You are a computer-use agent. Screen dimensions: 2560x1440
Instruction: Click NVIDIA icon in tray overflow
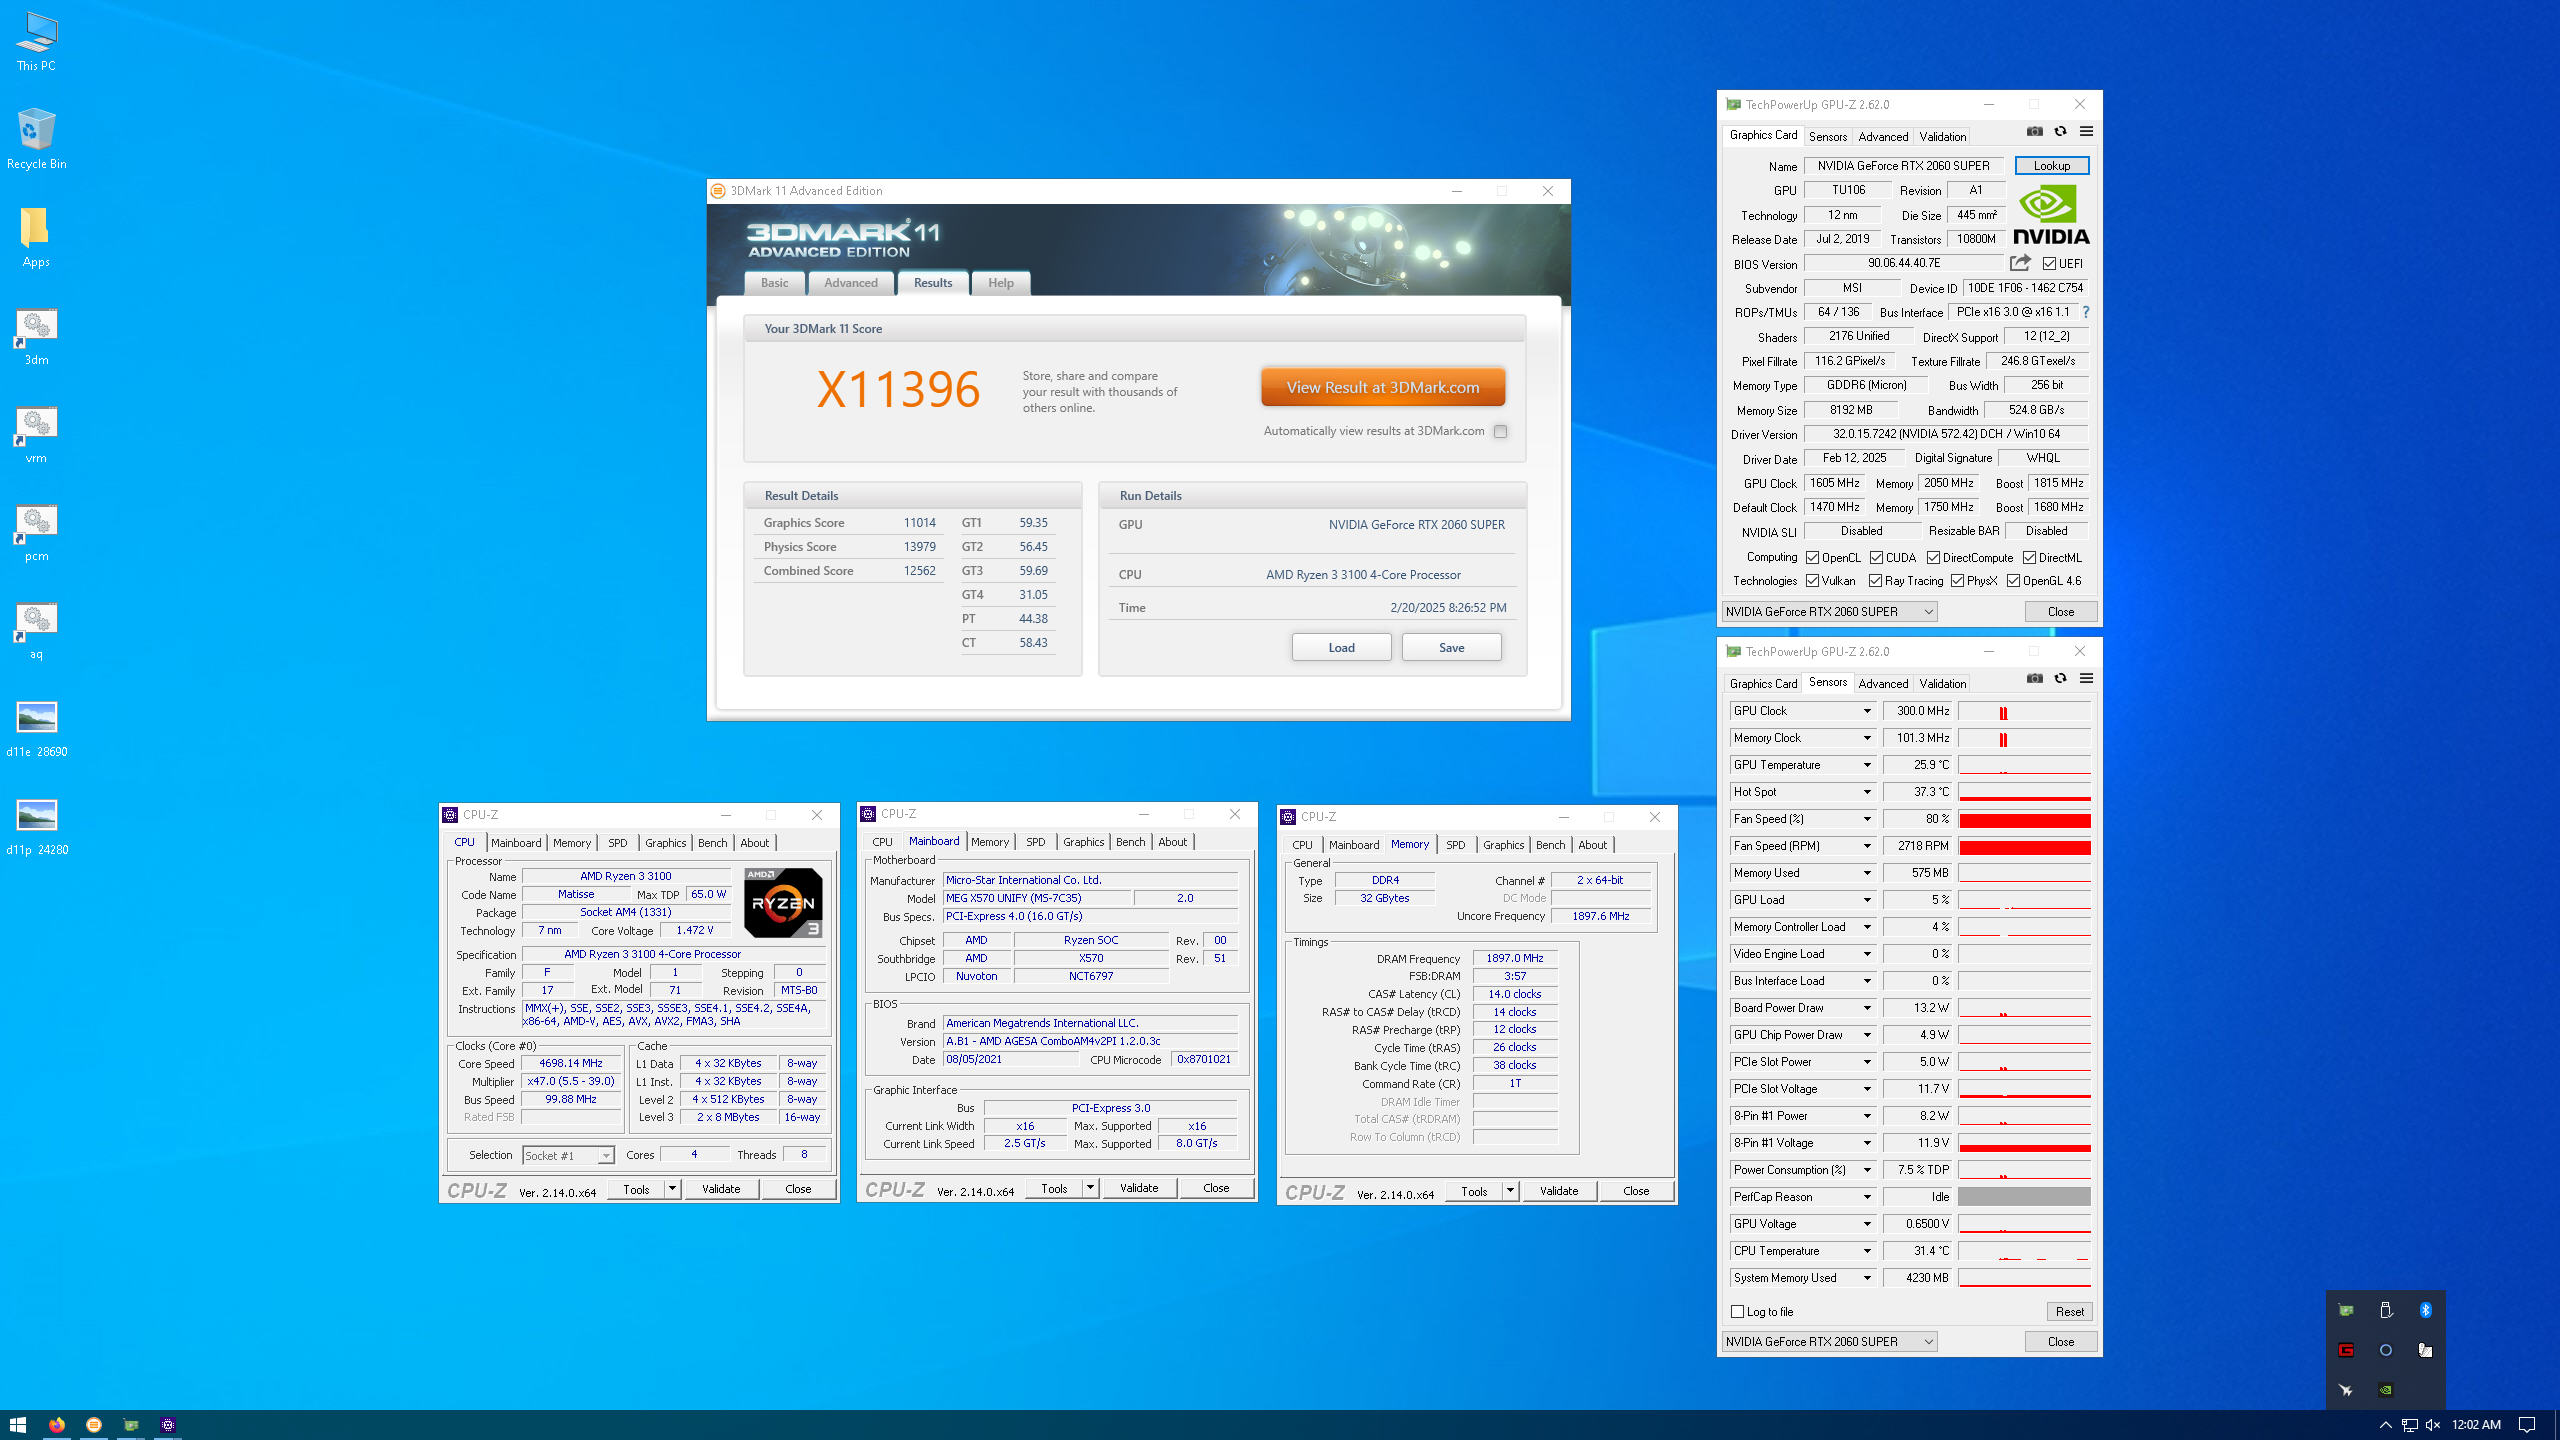pos(2385,1390)
